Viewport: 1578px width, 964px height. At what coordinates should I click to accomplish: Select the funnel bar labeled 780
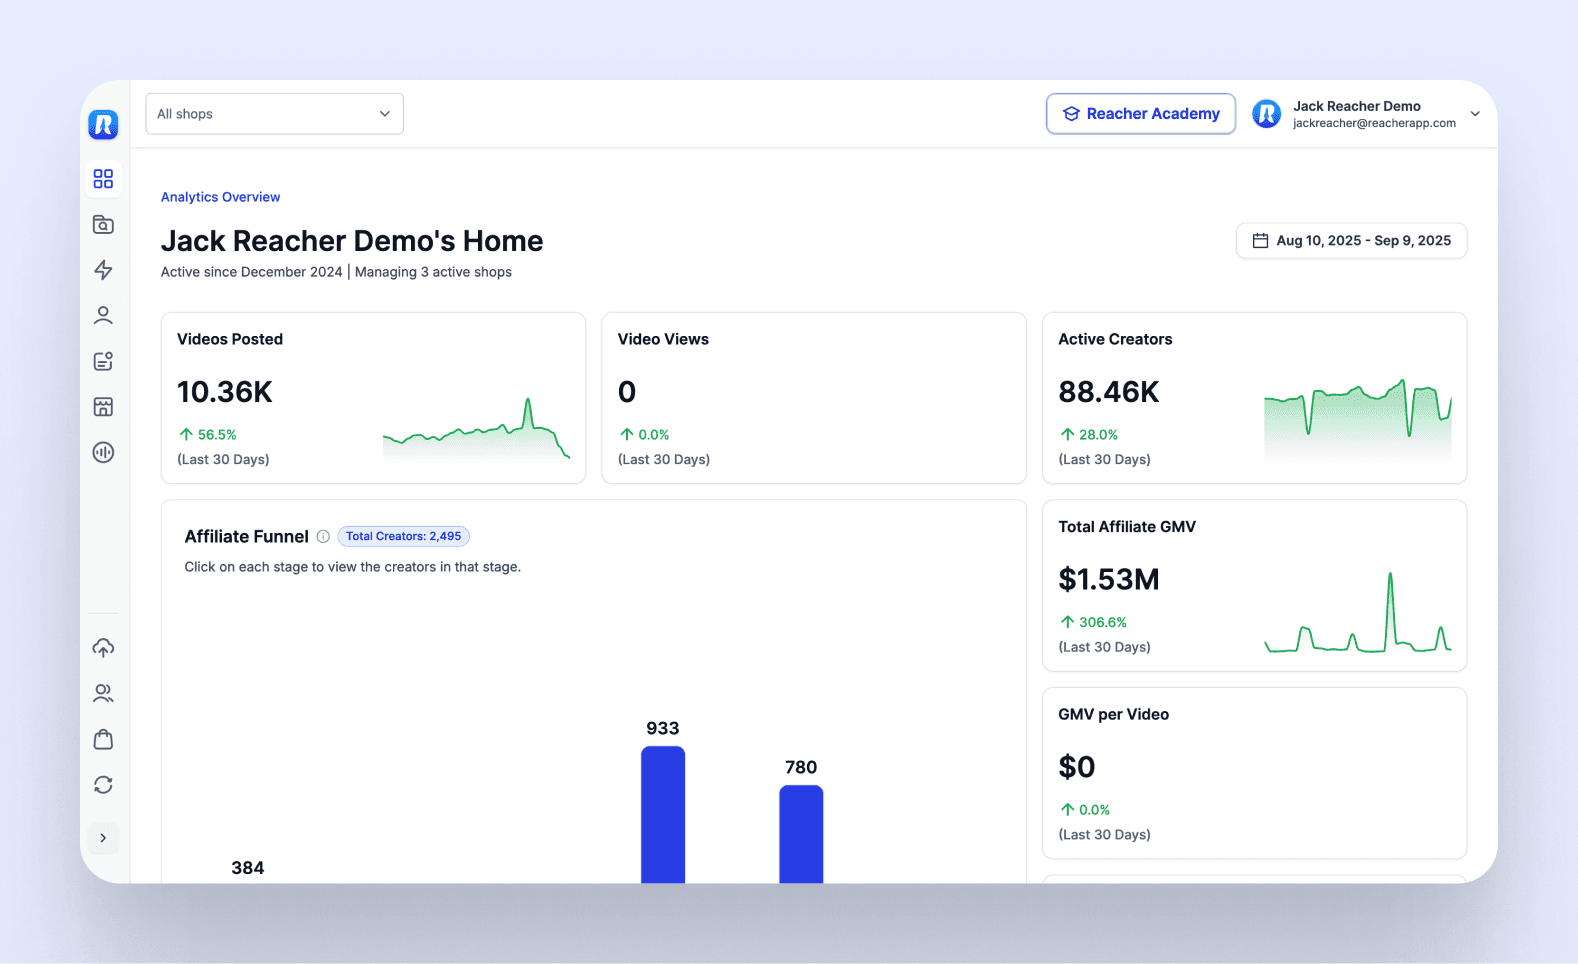coord(801,834)
